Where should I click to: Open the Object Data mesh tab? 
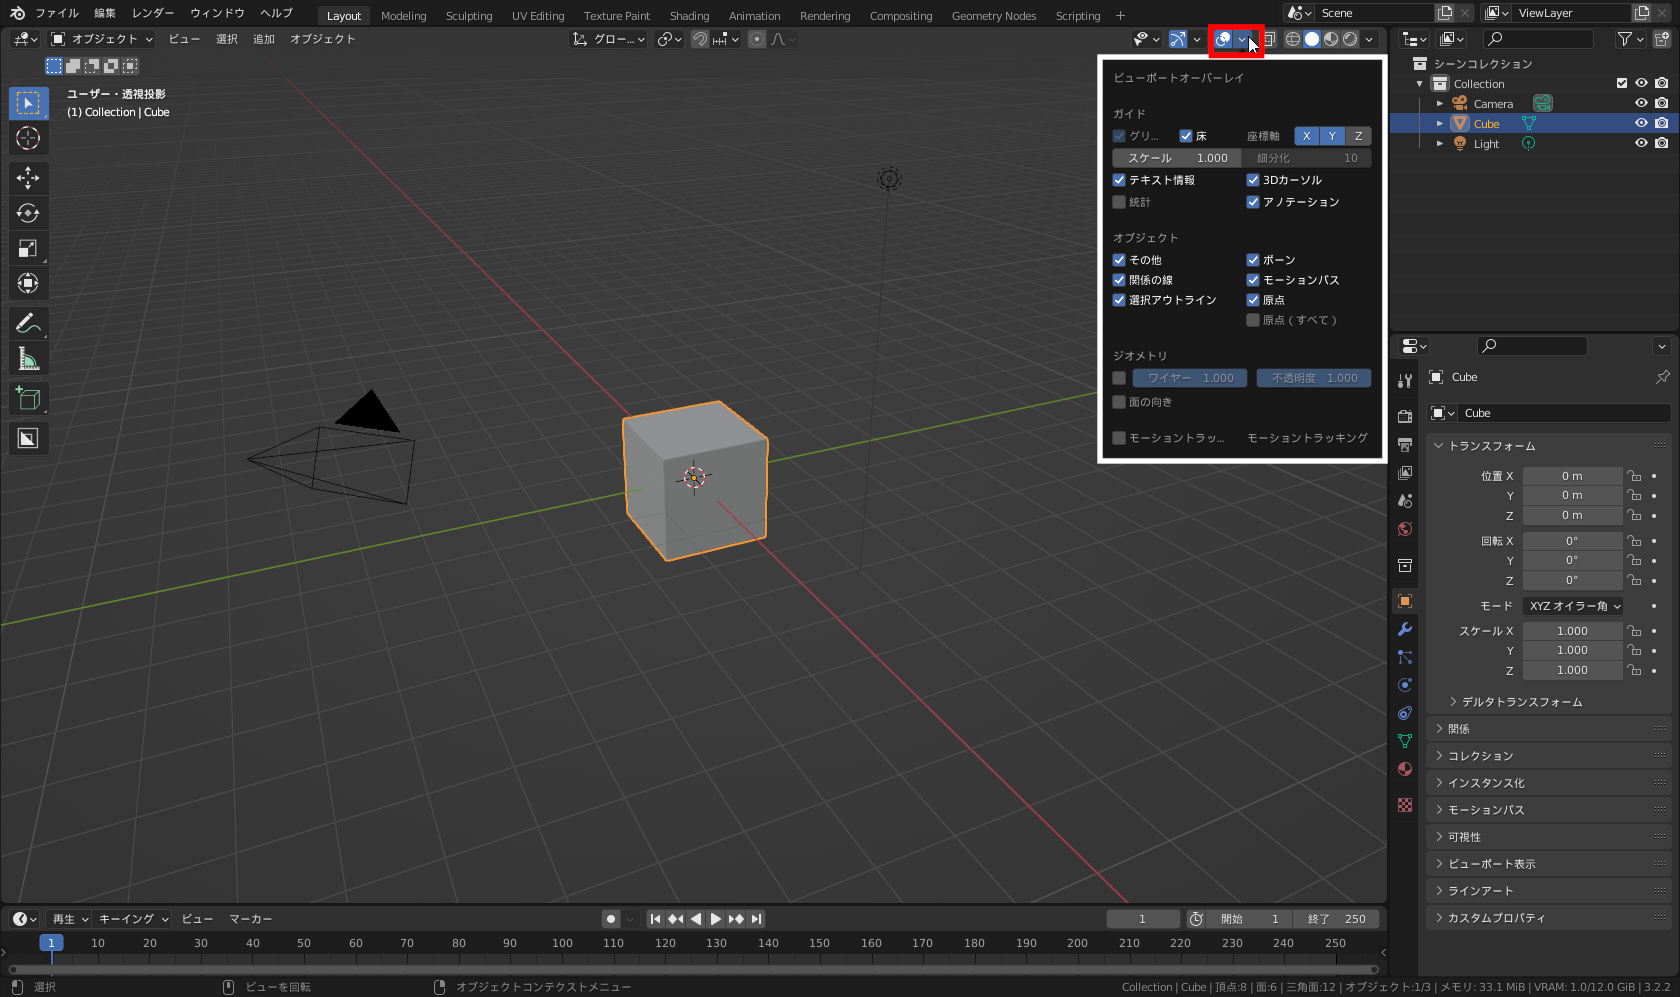point(1405,741)
